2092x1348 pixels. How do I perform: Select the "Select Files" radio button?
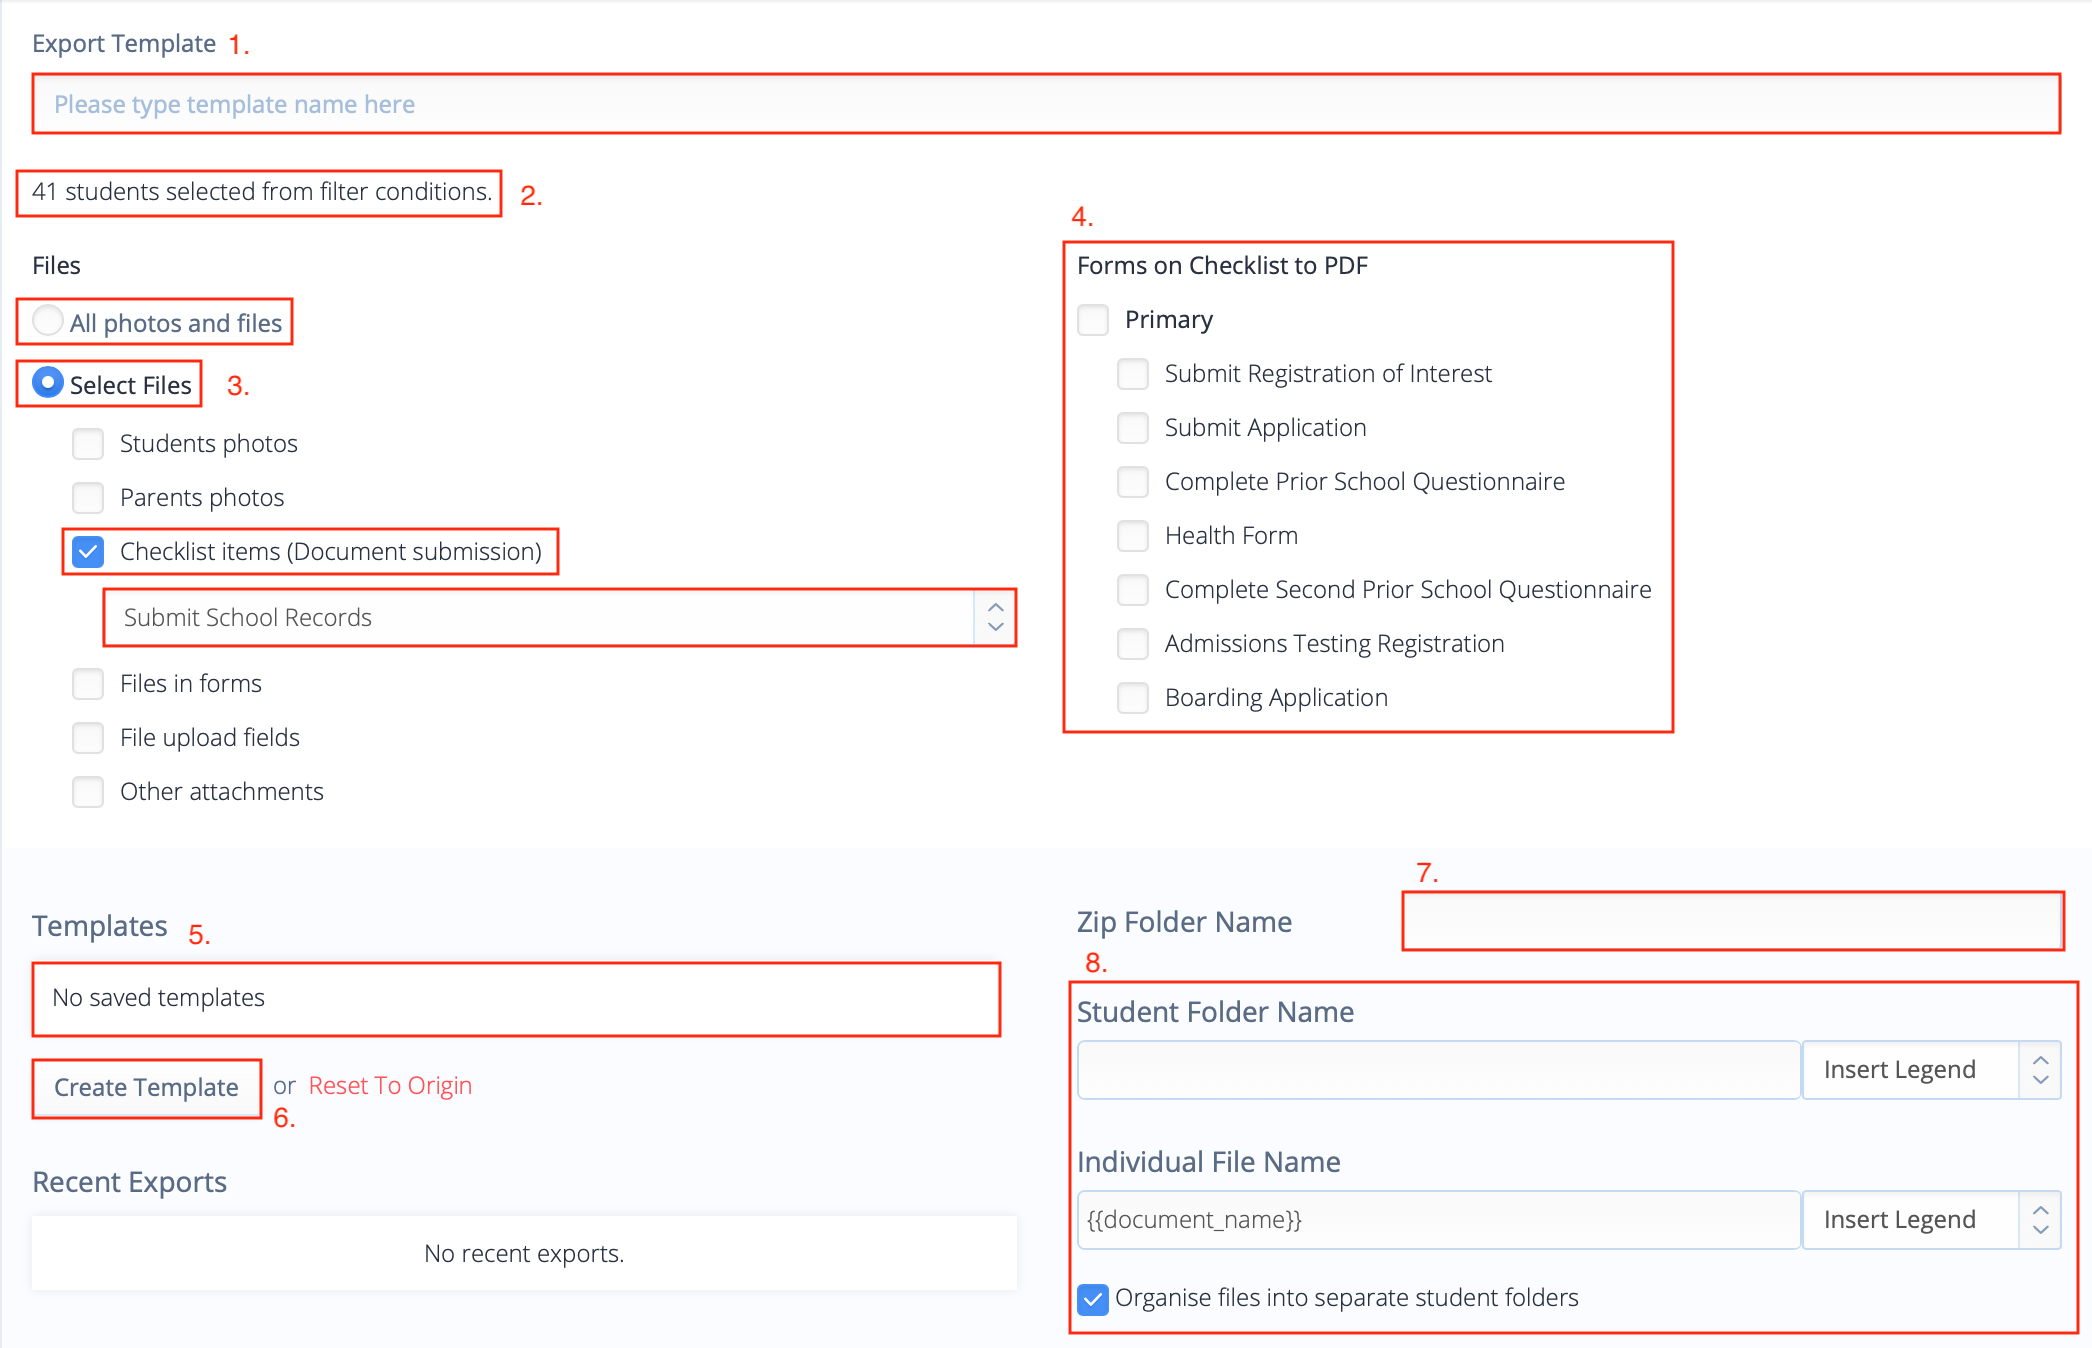pos(47,384)
